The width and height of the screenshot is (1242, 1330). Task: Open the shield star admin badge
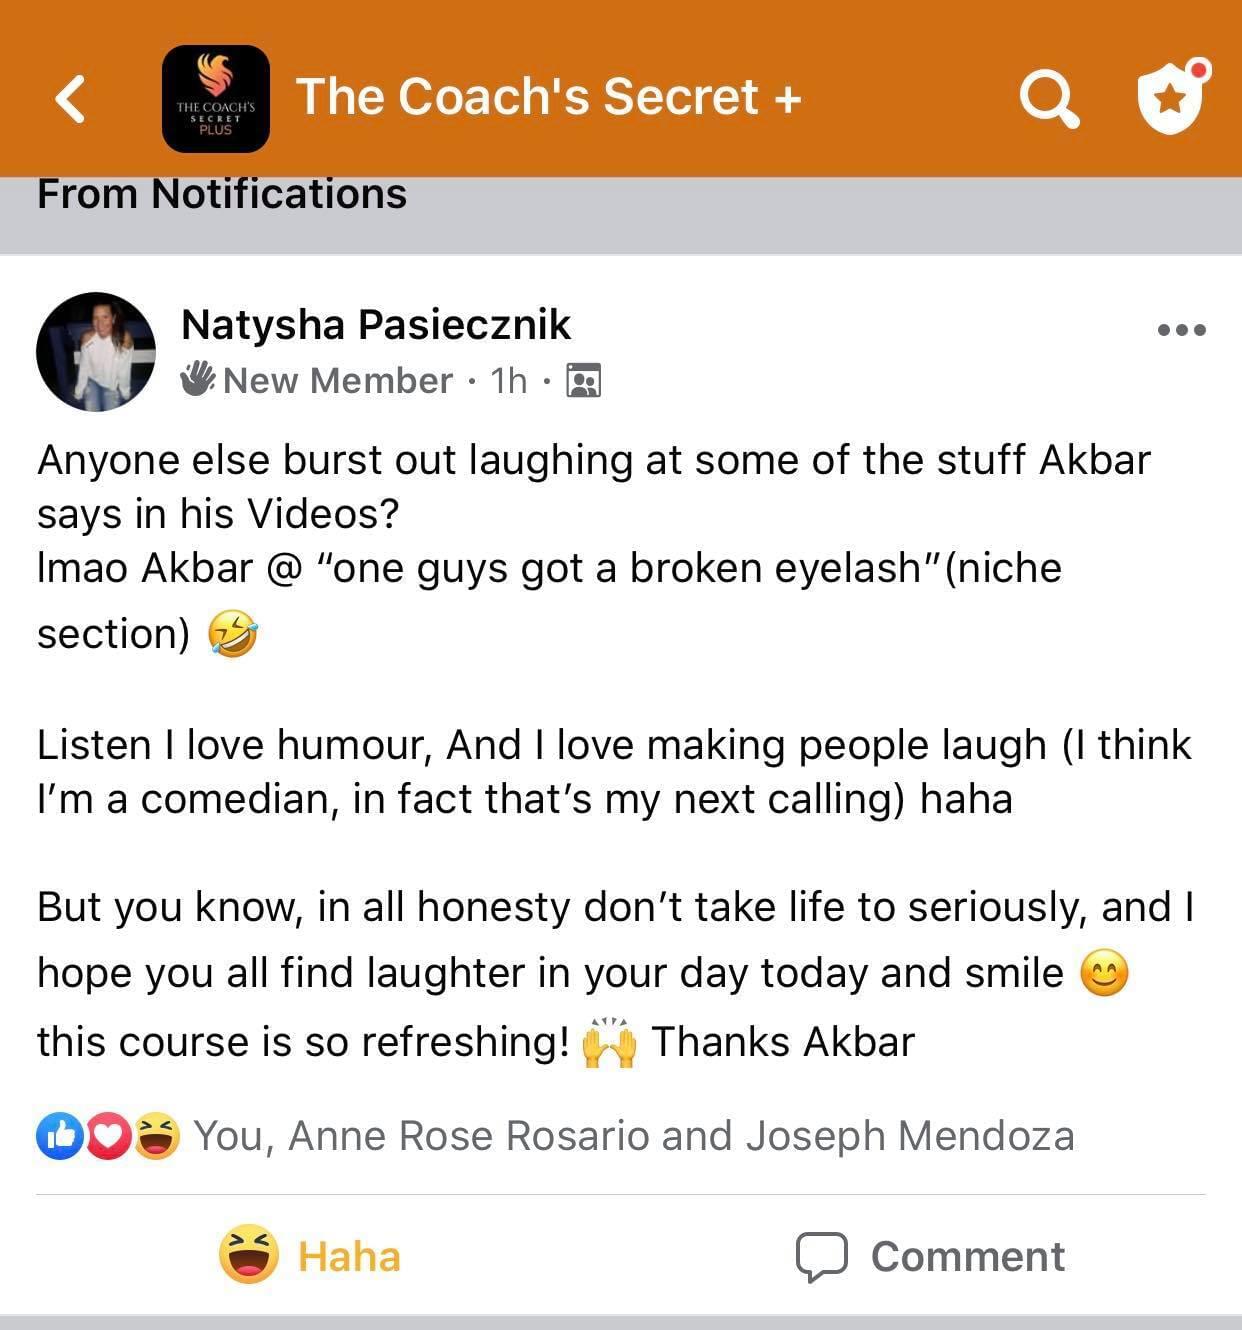click(1172, 97)
